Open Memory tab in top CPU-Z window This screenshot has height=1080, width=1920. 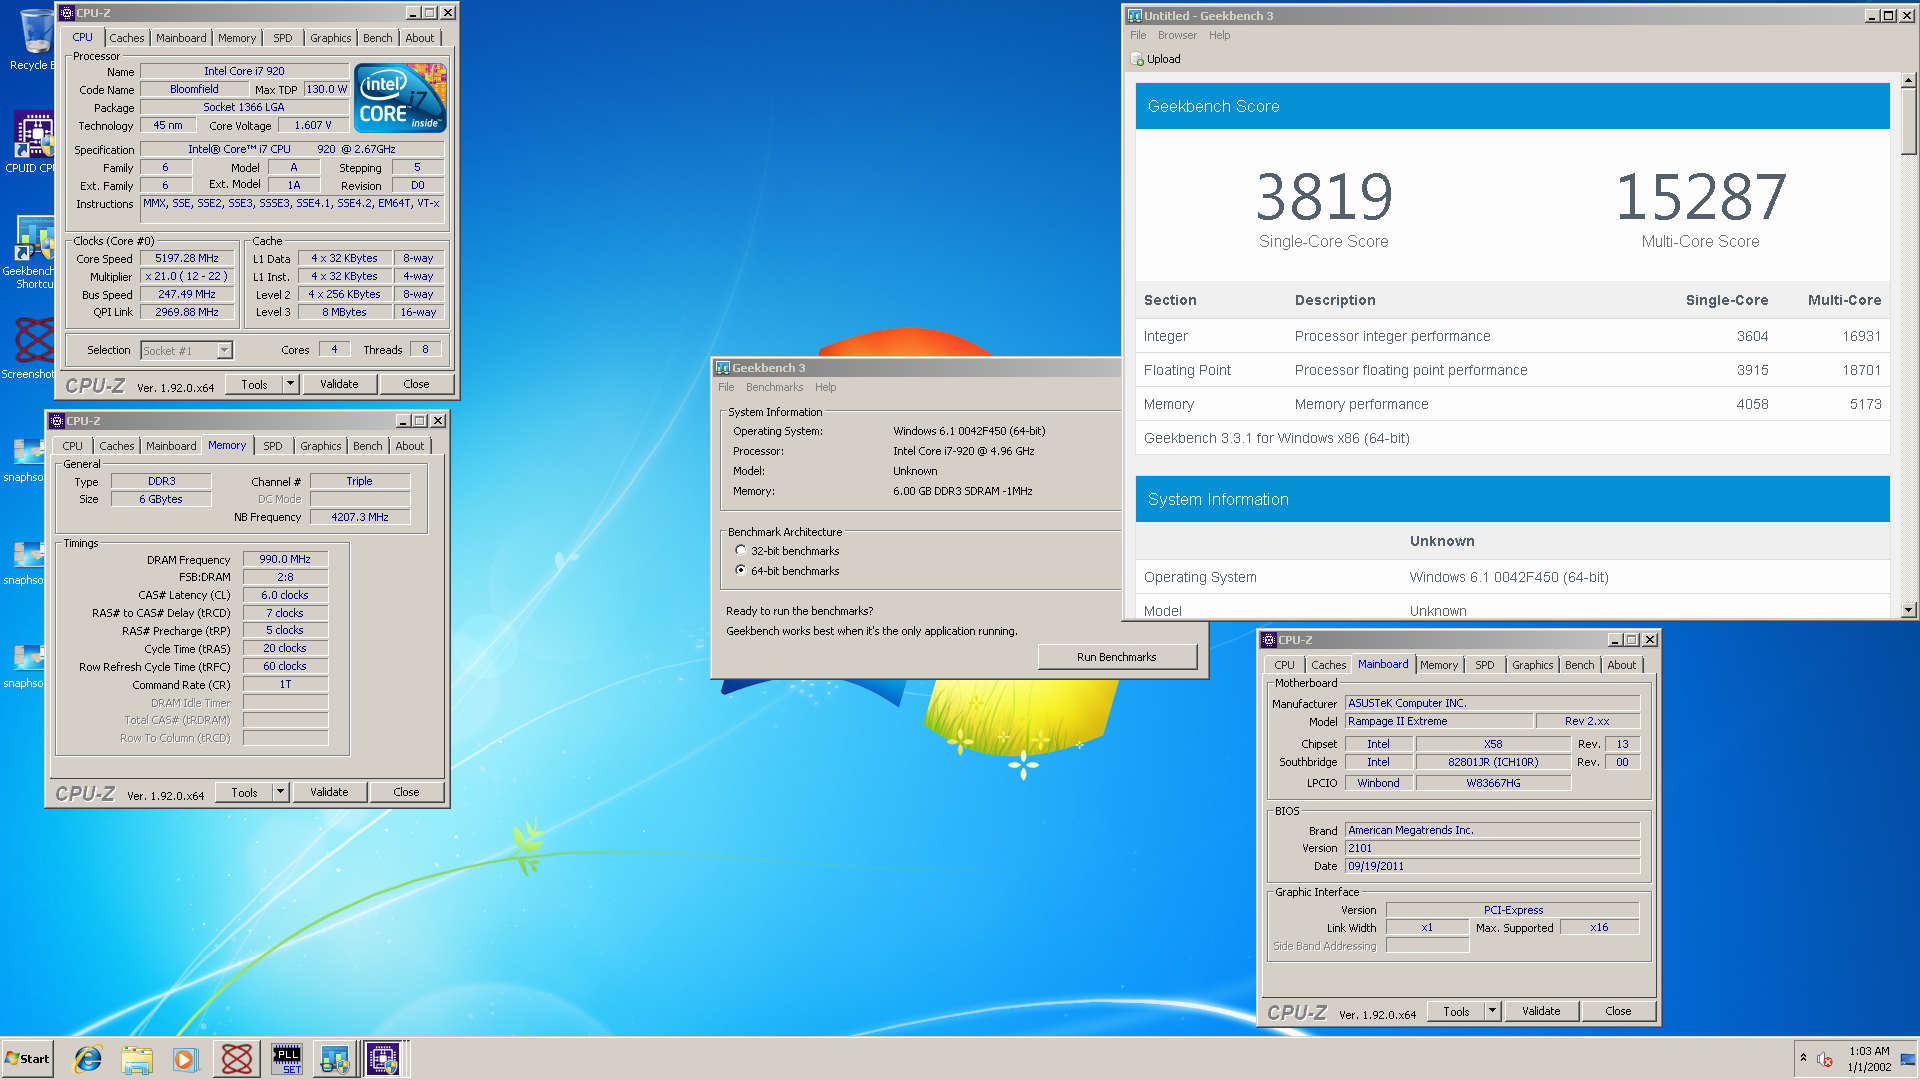pos(237,38)
